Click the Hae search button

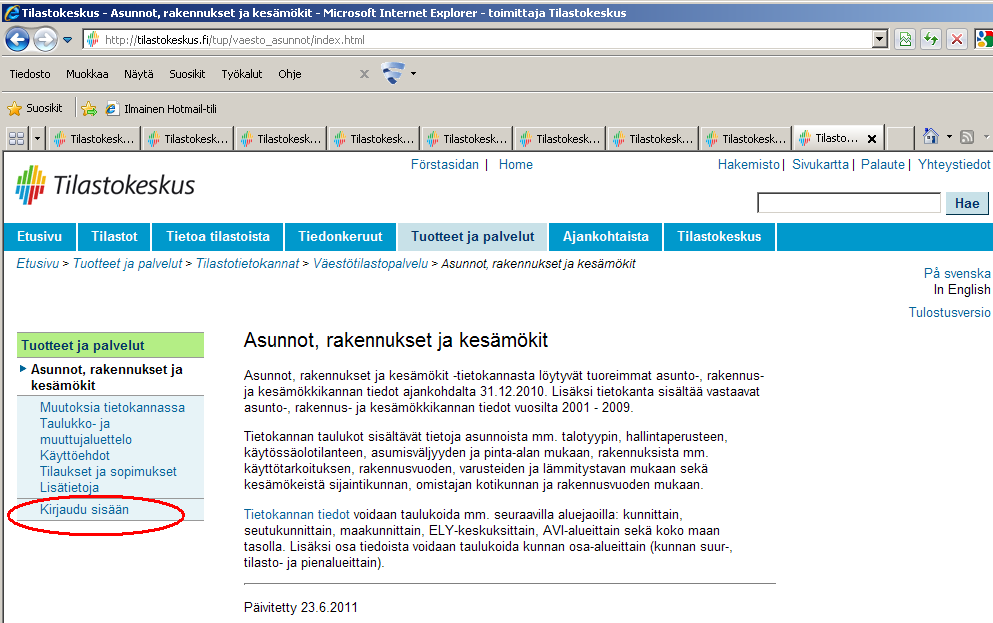(967, 203)
